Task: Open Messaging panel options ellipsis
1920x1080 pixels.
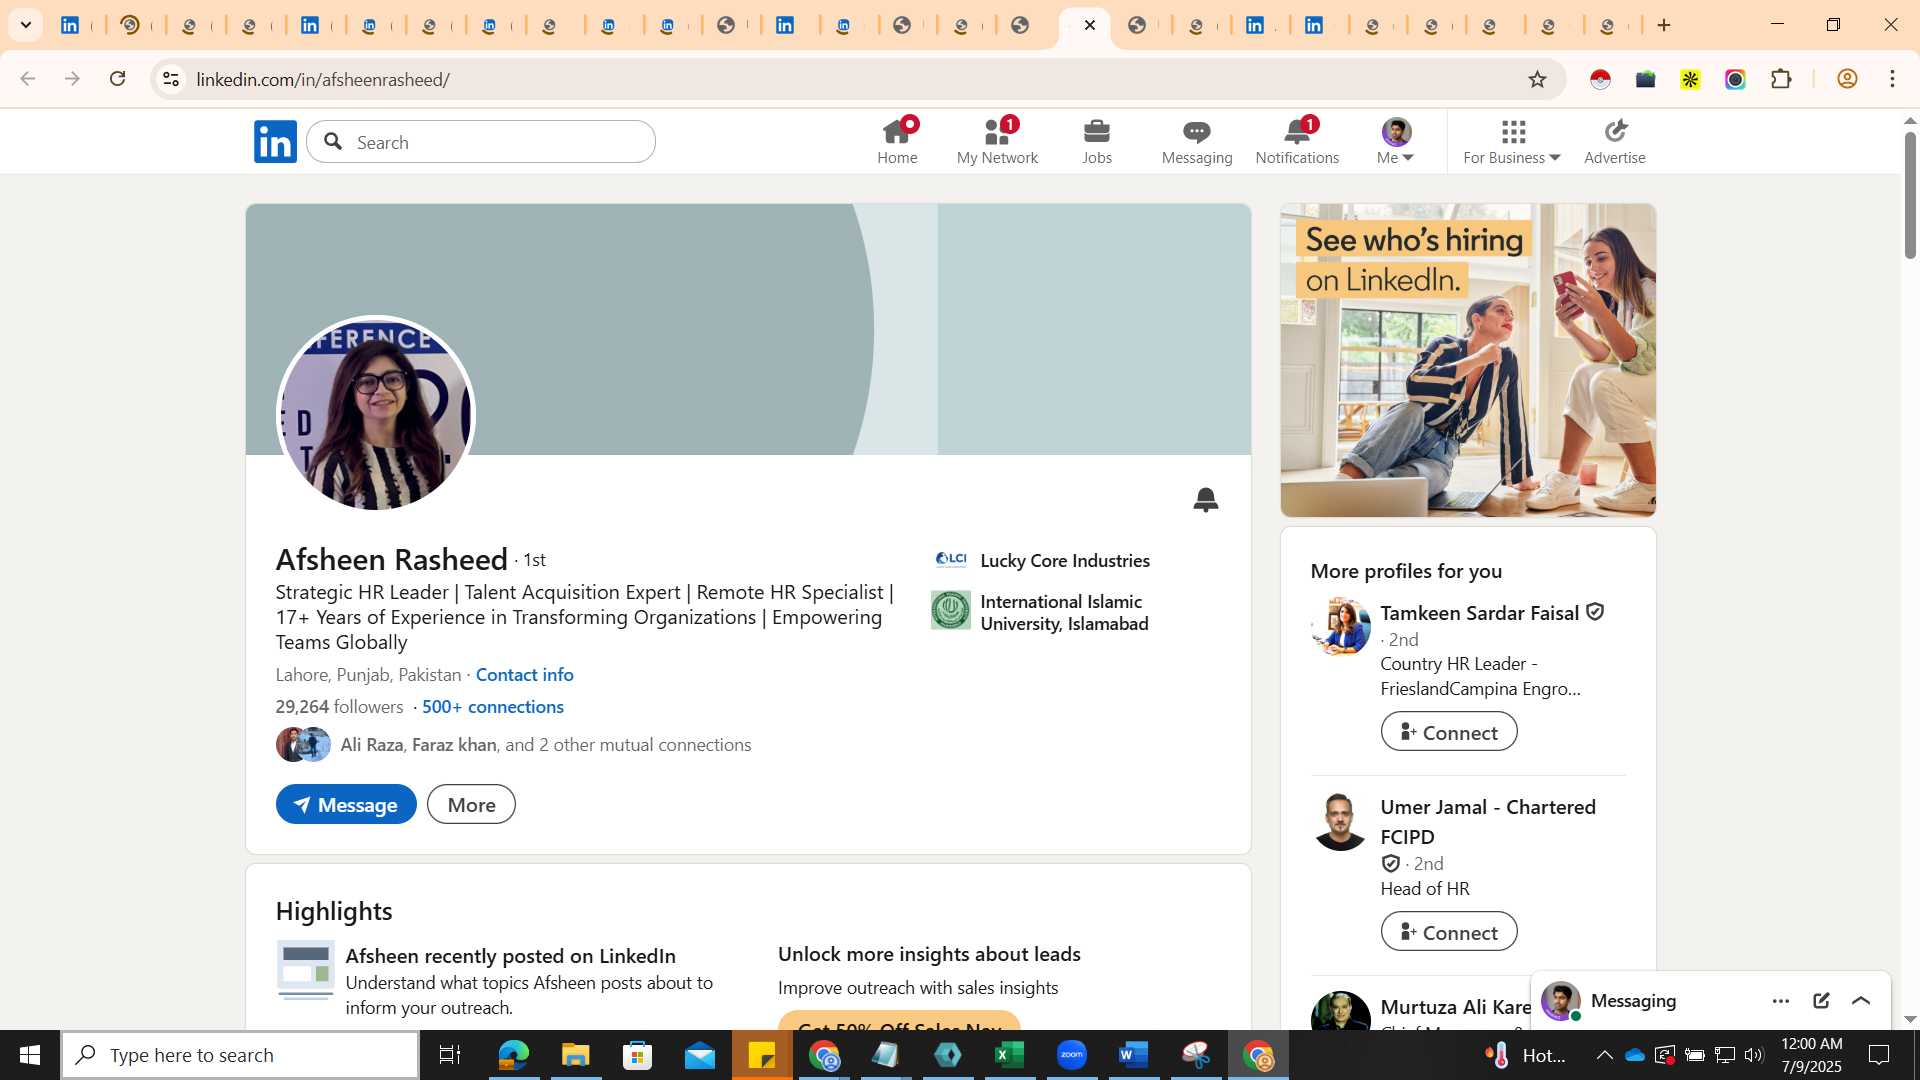Action: click(1781, 1001)
